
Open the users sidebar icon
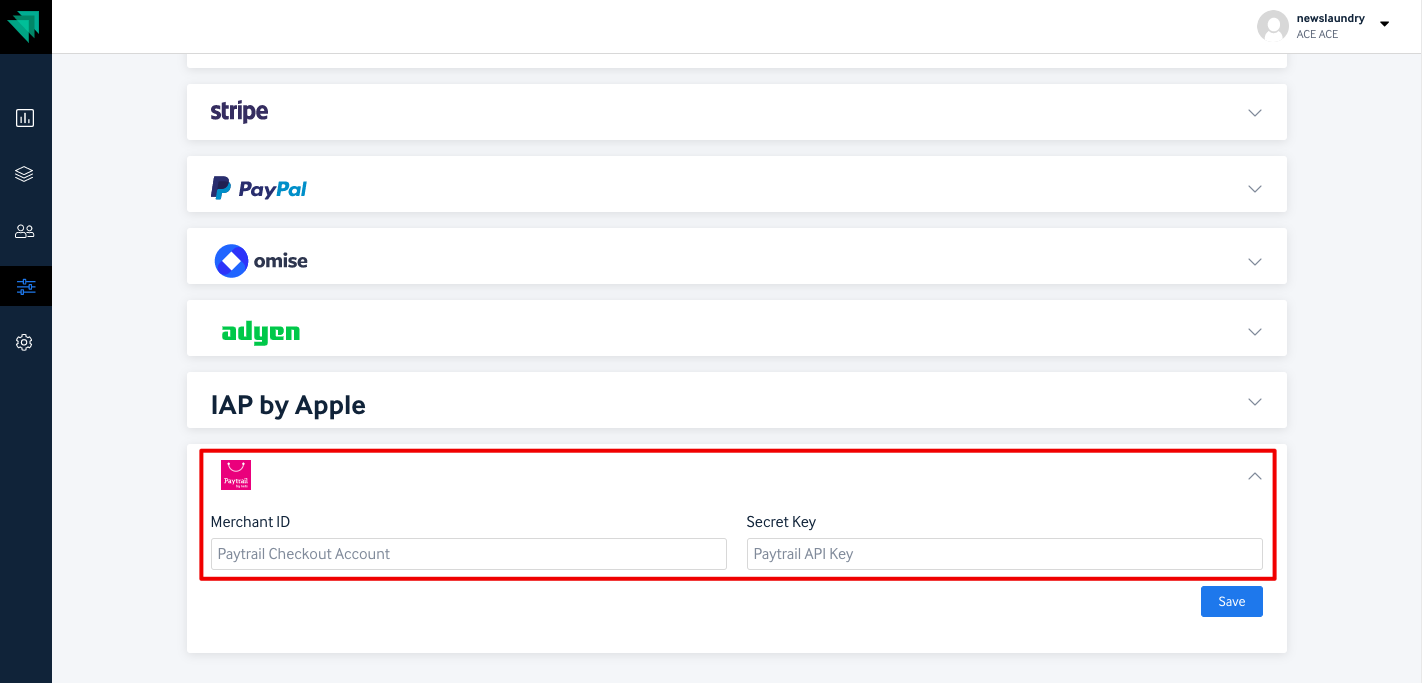(25, 231)
